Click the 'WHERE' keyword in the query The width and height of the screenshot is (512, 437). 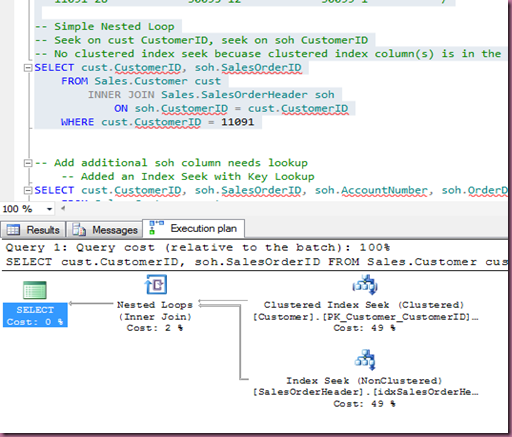(x=78, y=122)
